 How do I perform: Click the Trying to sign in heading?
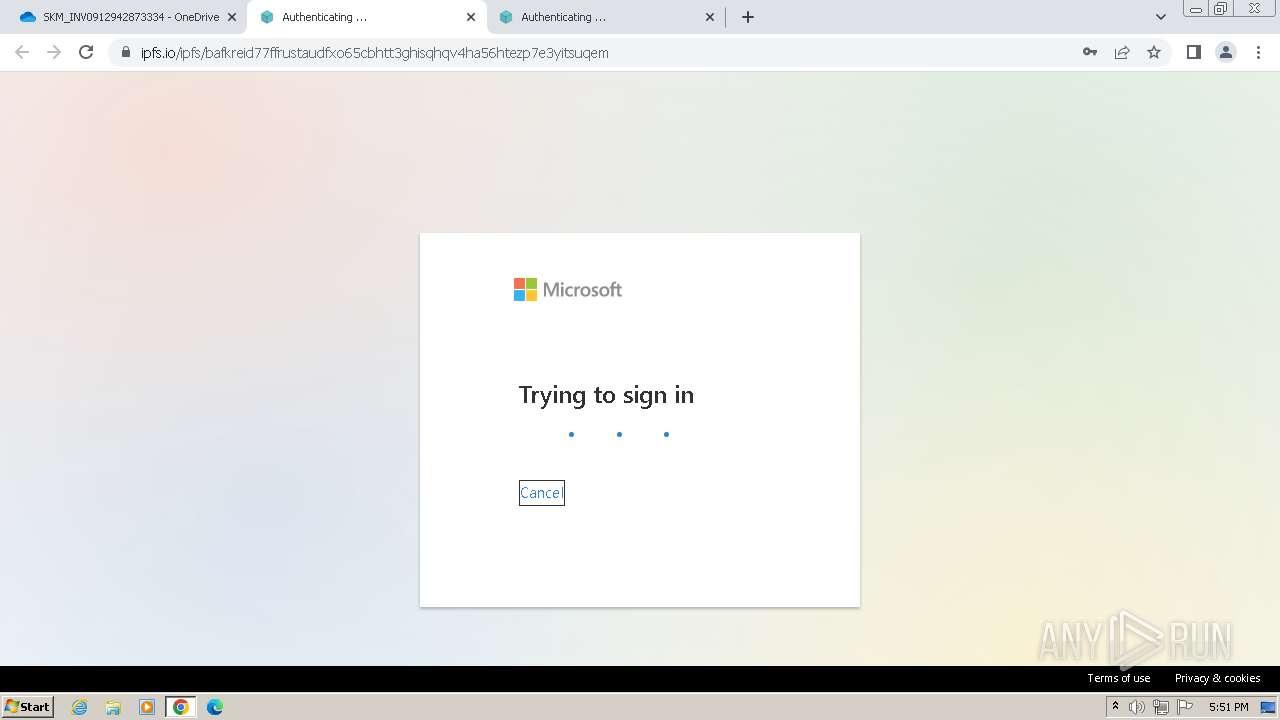coord(606,395)
